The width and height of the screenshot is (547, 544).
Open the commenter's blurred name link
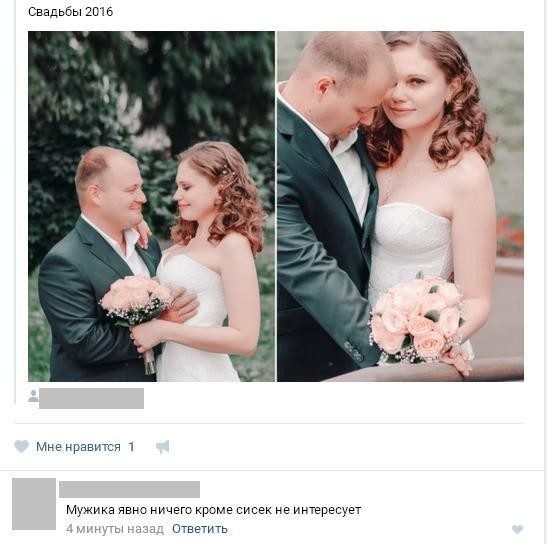pos(129,489)
